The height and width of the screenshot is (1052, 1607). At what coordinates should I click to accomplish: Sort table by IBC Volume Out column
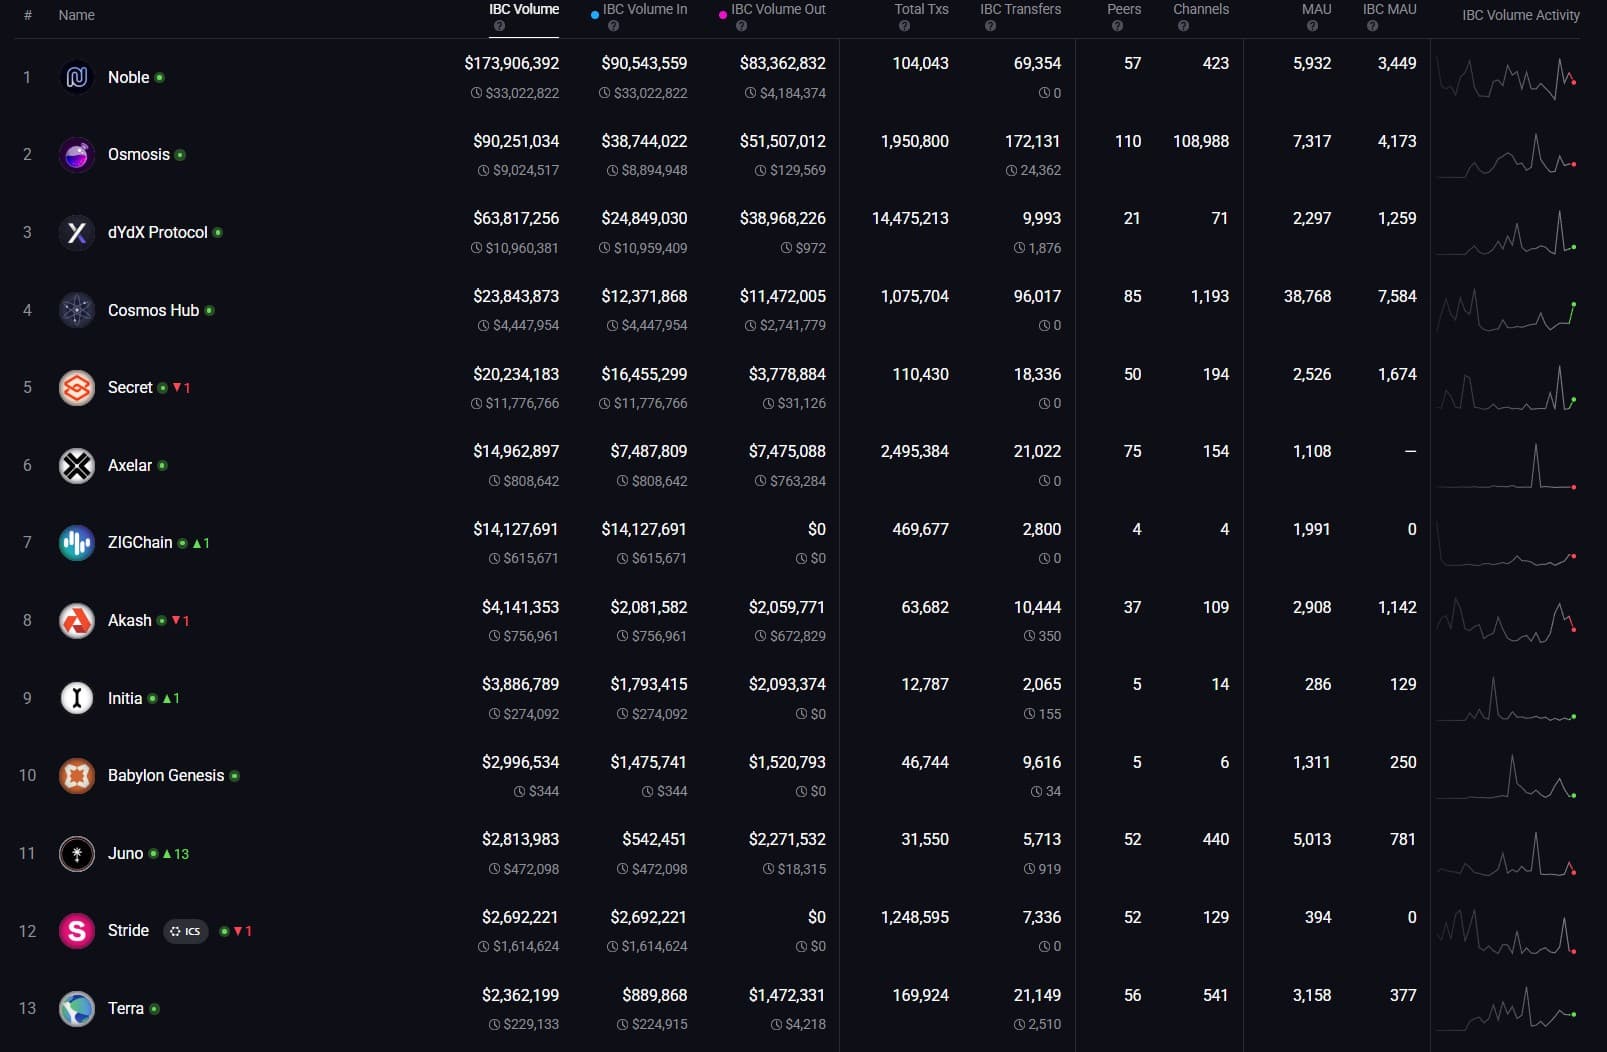coord(778,9)
